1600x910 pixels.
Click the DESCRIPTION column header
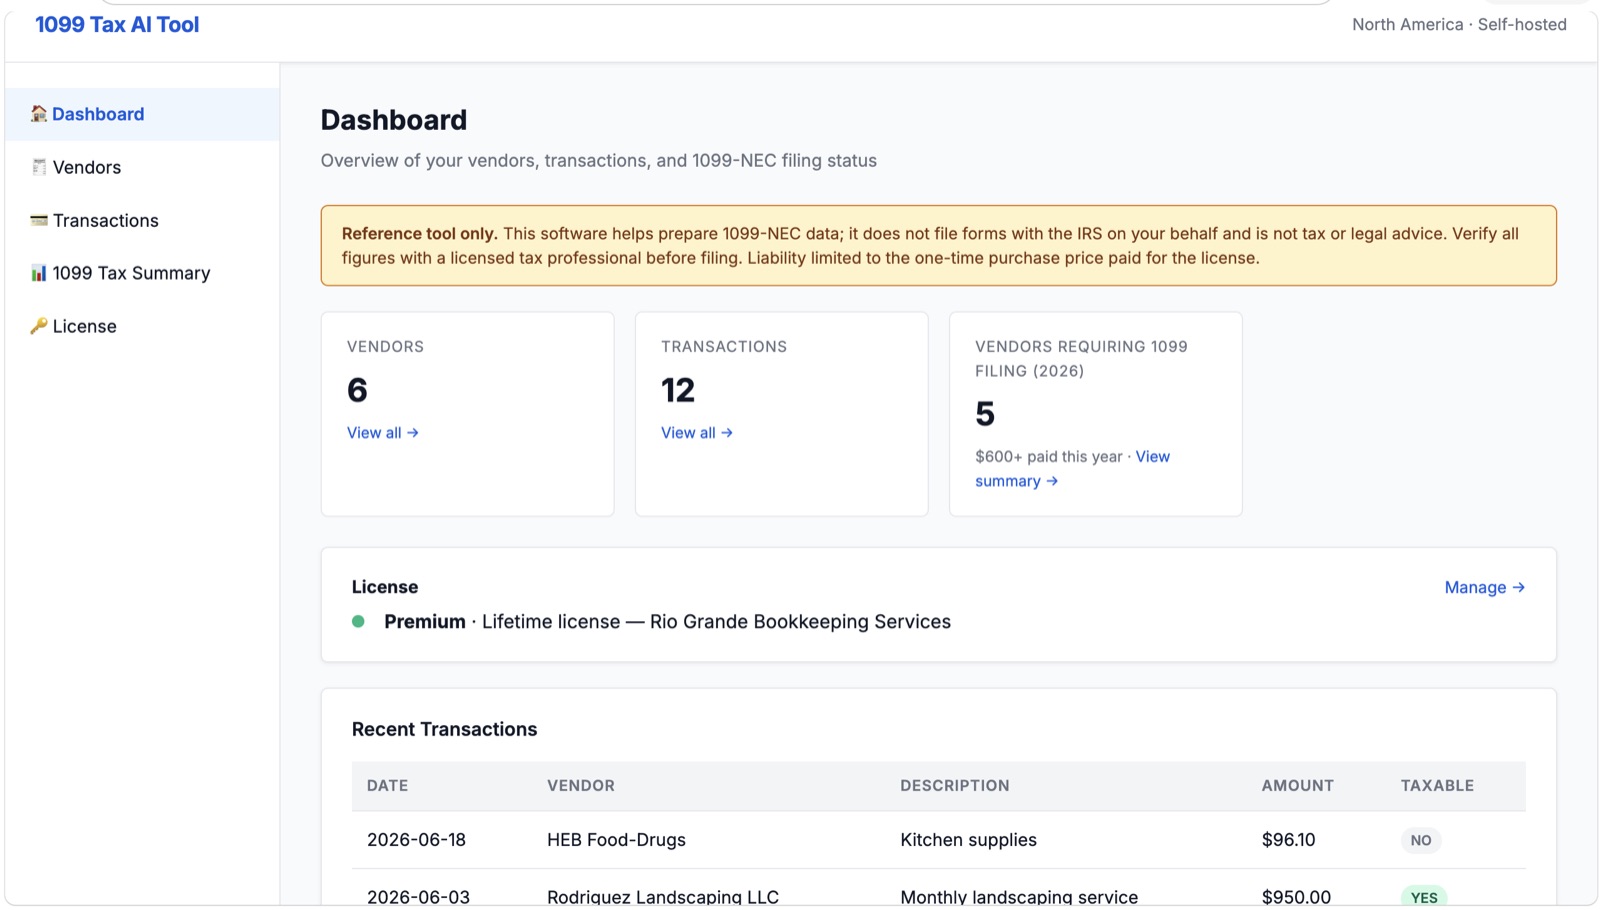(955, 786)
